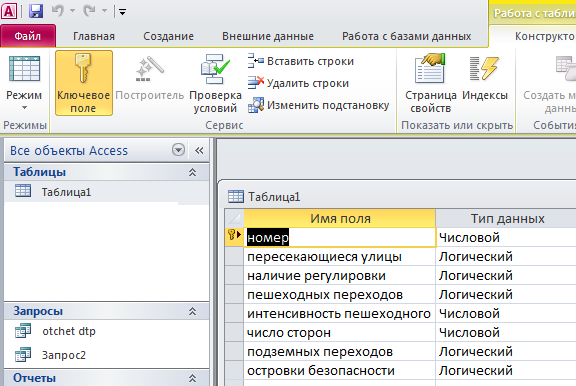Select the число сторон field name cell
Screen dimensions: 576x386
339,333
